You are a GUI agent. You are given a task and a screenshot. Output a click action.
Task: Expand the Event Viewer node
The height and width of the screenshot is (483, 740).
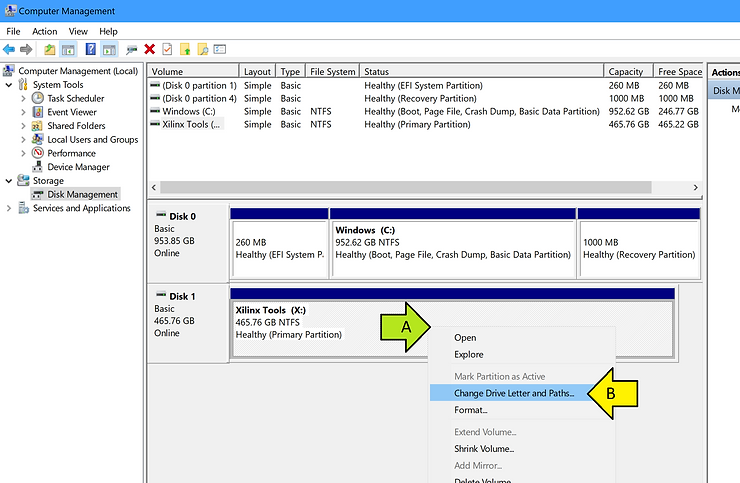pos(23,112)
